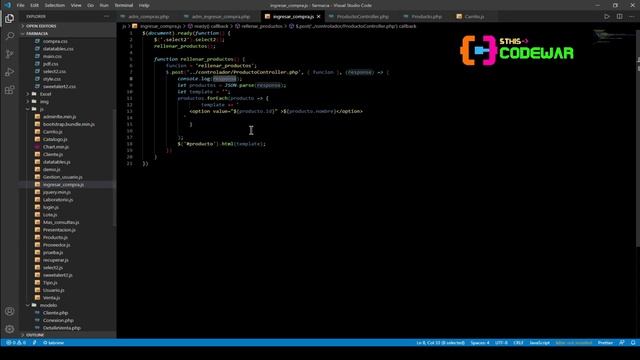Click the Spaces: 4 indentation setting
The width and height of the screenshot is (640, 360).
coord(480,342)
